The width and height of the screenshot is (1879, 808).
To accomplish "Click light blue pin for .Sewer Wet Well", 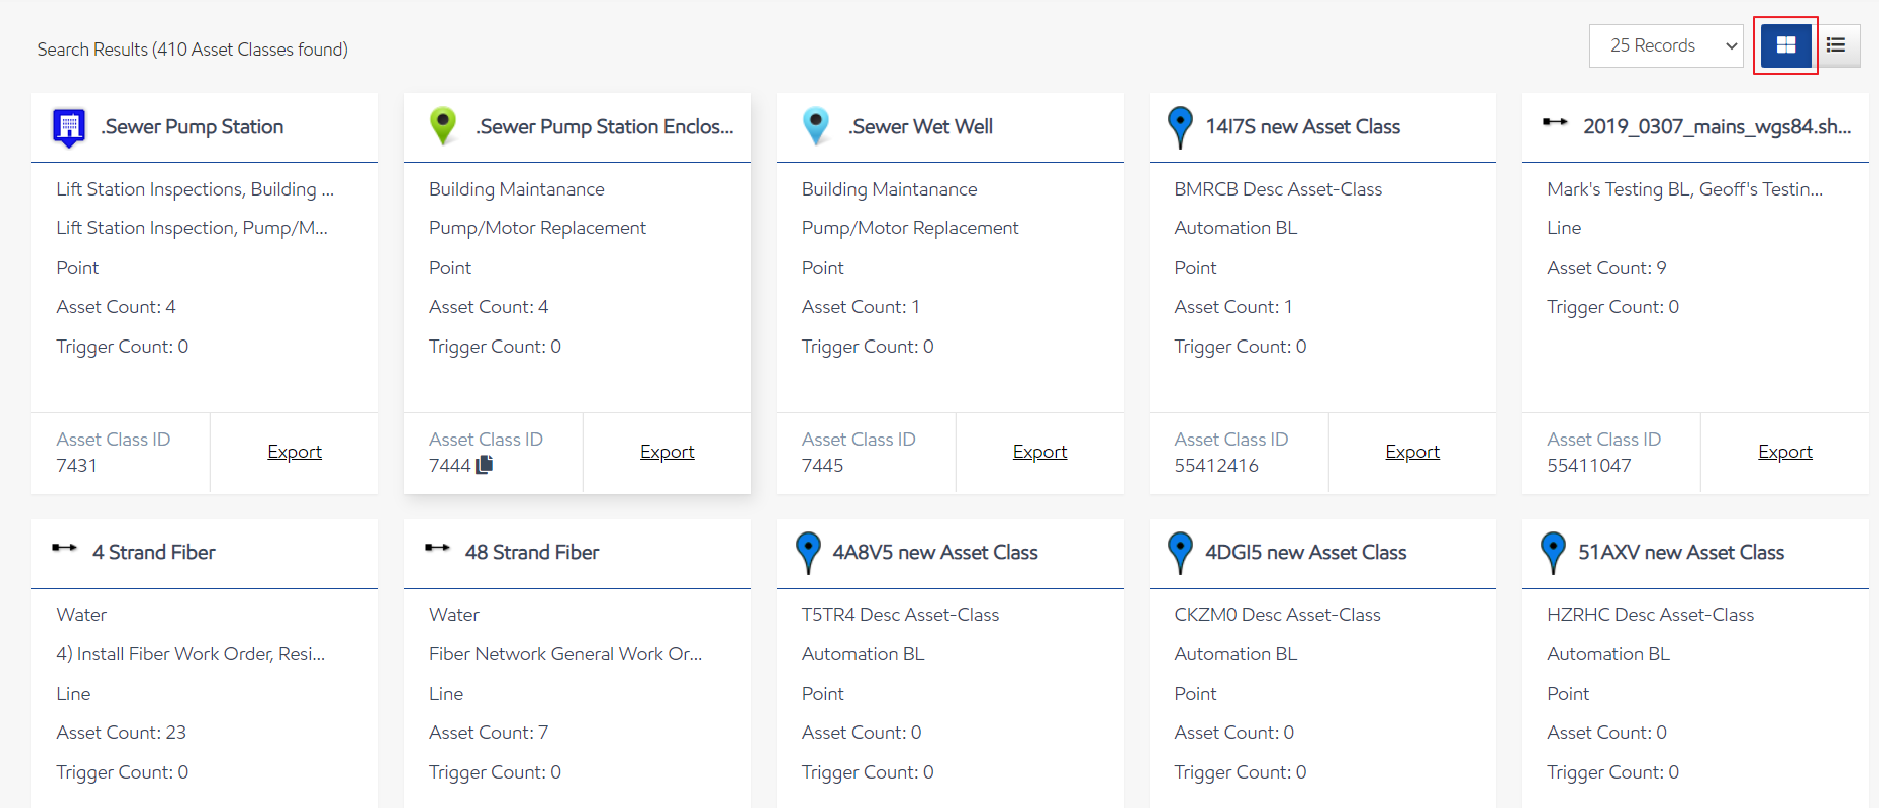I will point(816,126).
